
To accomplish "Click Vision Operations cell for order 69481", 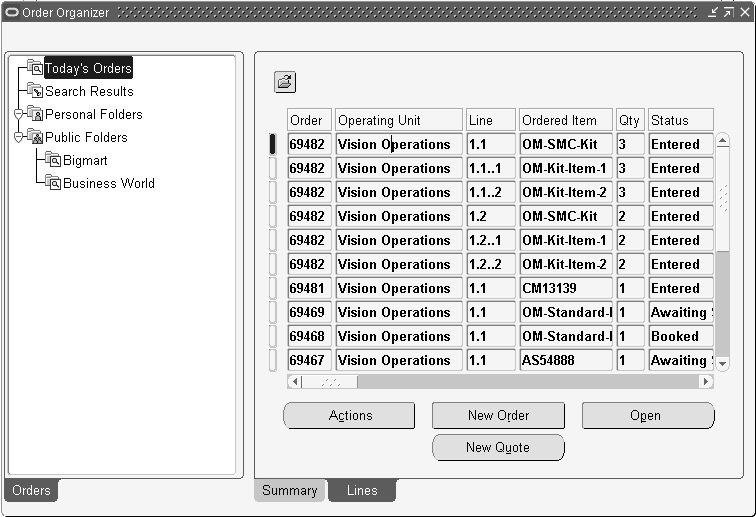I will click(x=399, y=288).
